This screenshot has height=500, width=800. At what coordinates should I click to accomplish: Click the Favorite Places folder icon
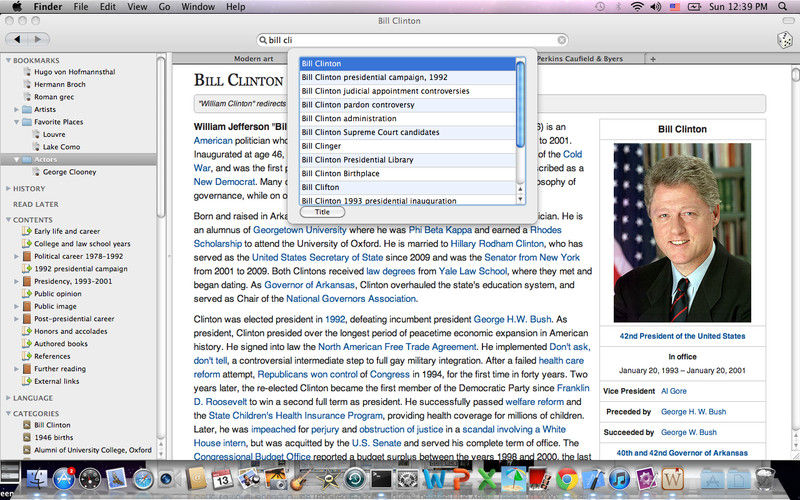pyautogui.click(x=27, y=122)
